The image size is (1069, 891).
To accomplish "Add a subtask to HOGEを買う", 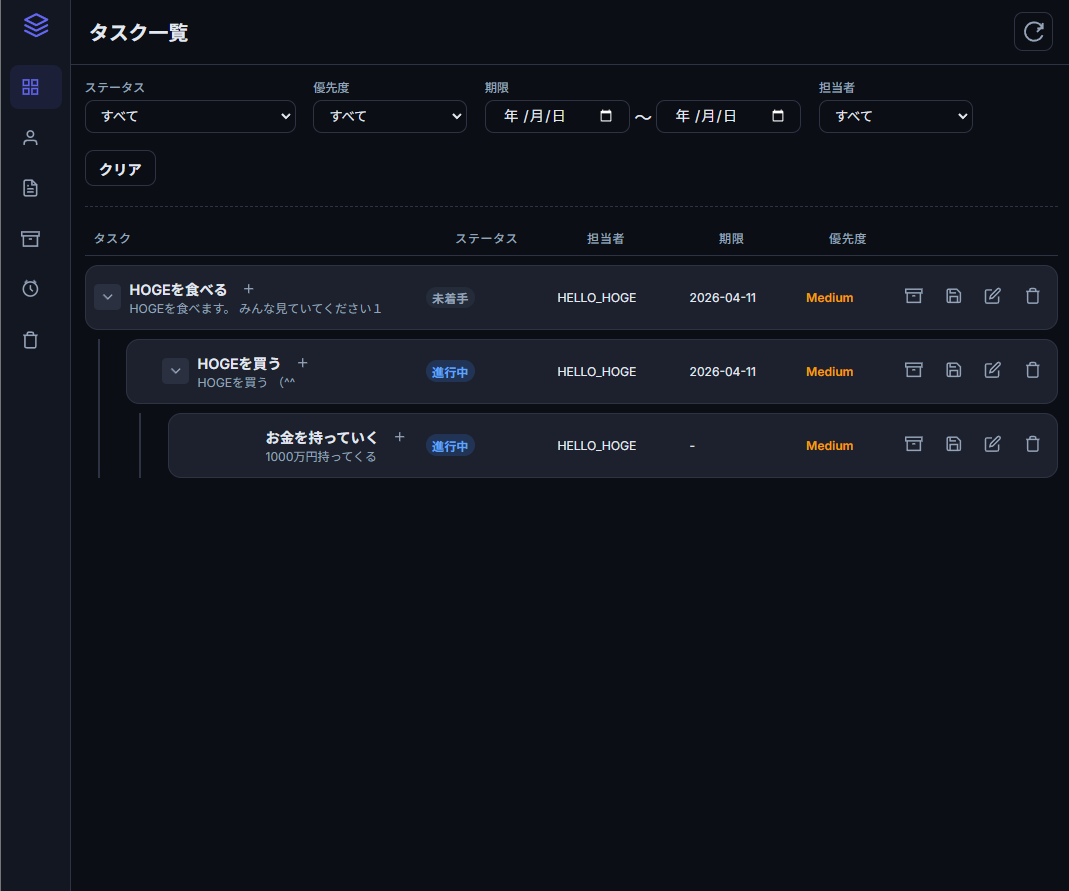I will pos(303,363).
